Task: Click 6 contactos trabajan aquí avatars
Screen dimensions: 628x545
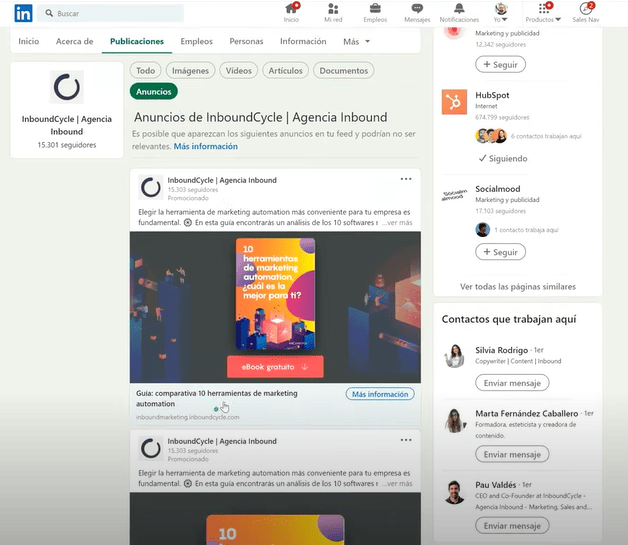Action: [491, 136]
